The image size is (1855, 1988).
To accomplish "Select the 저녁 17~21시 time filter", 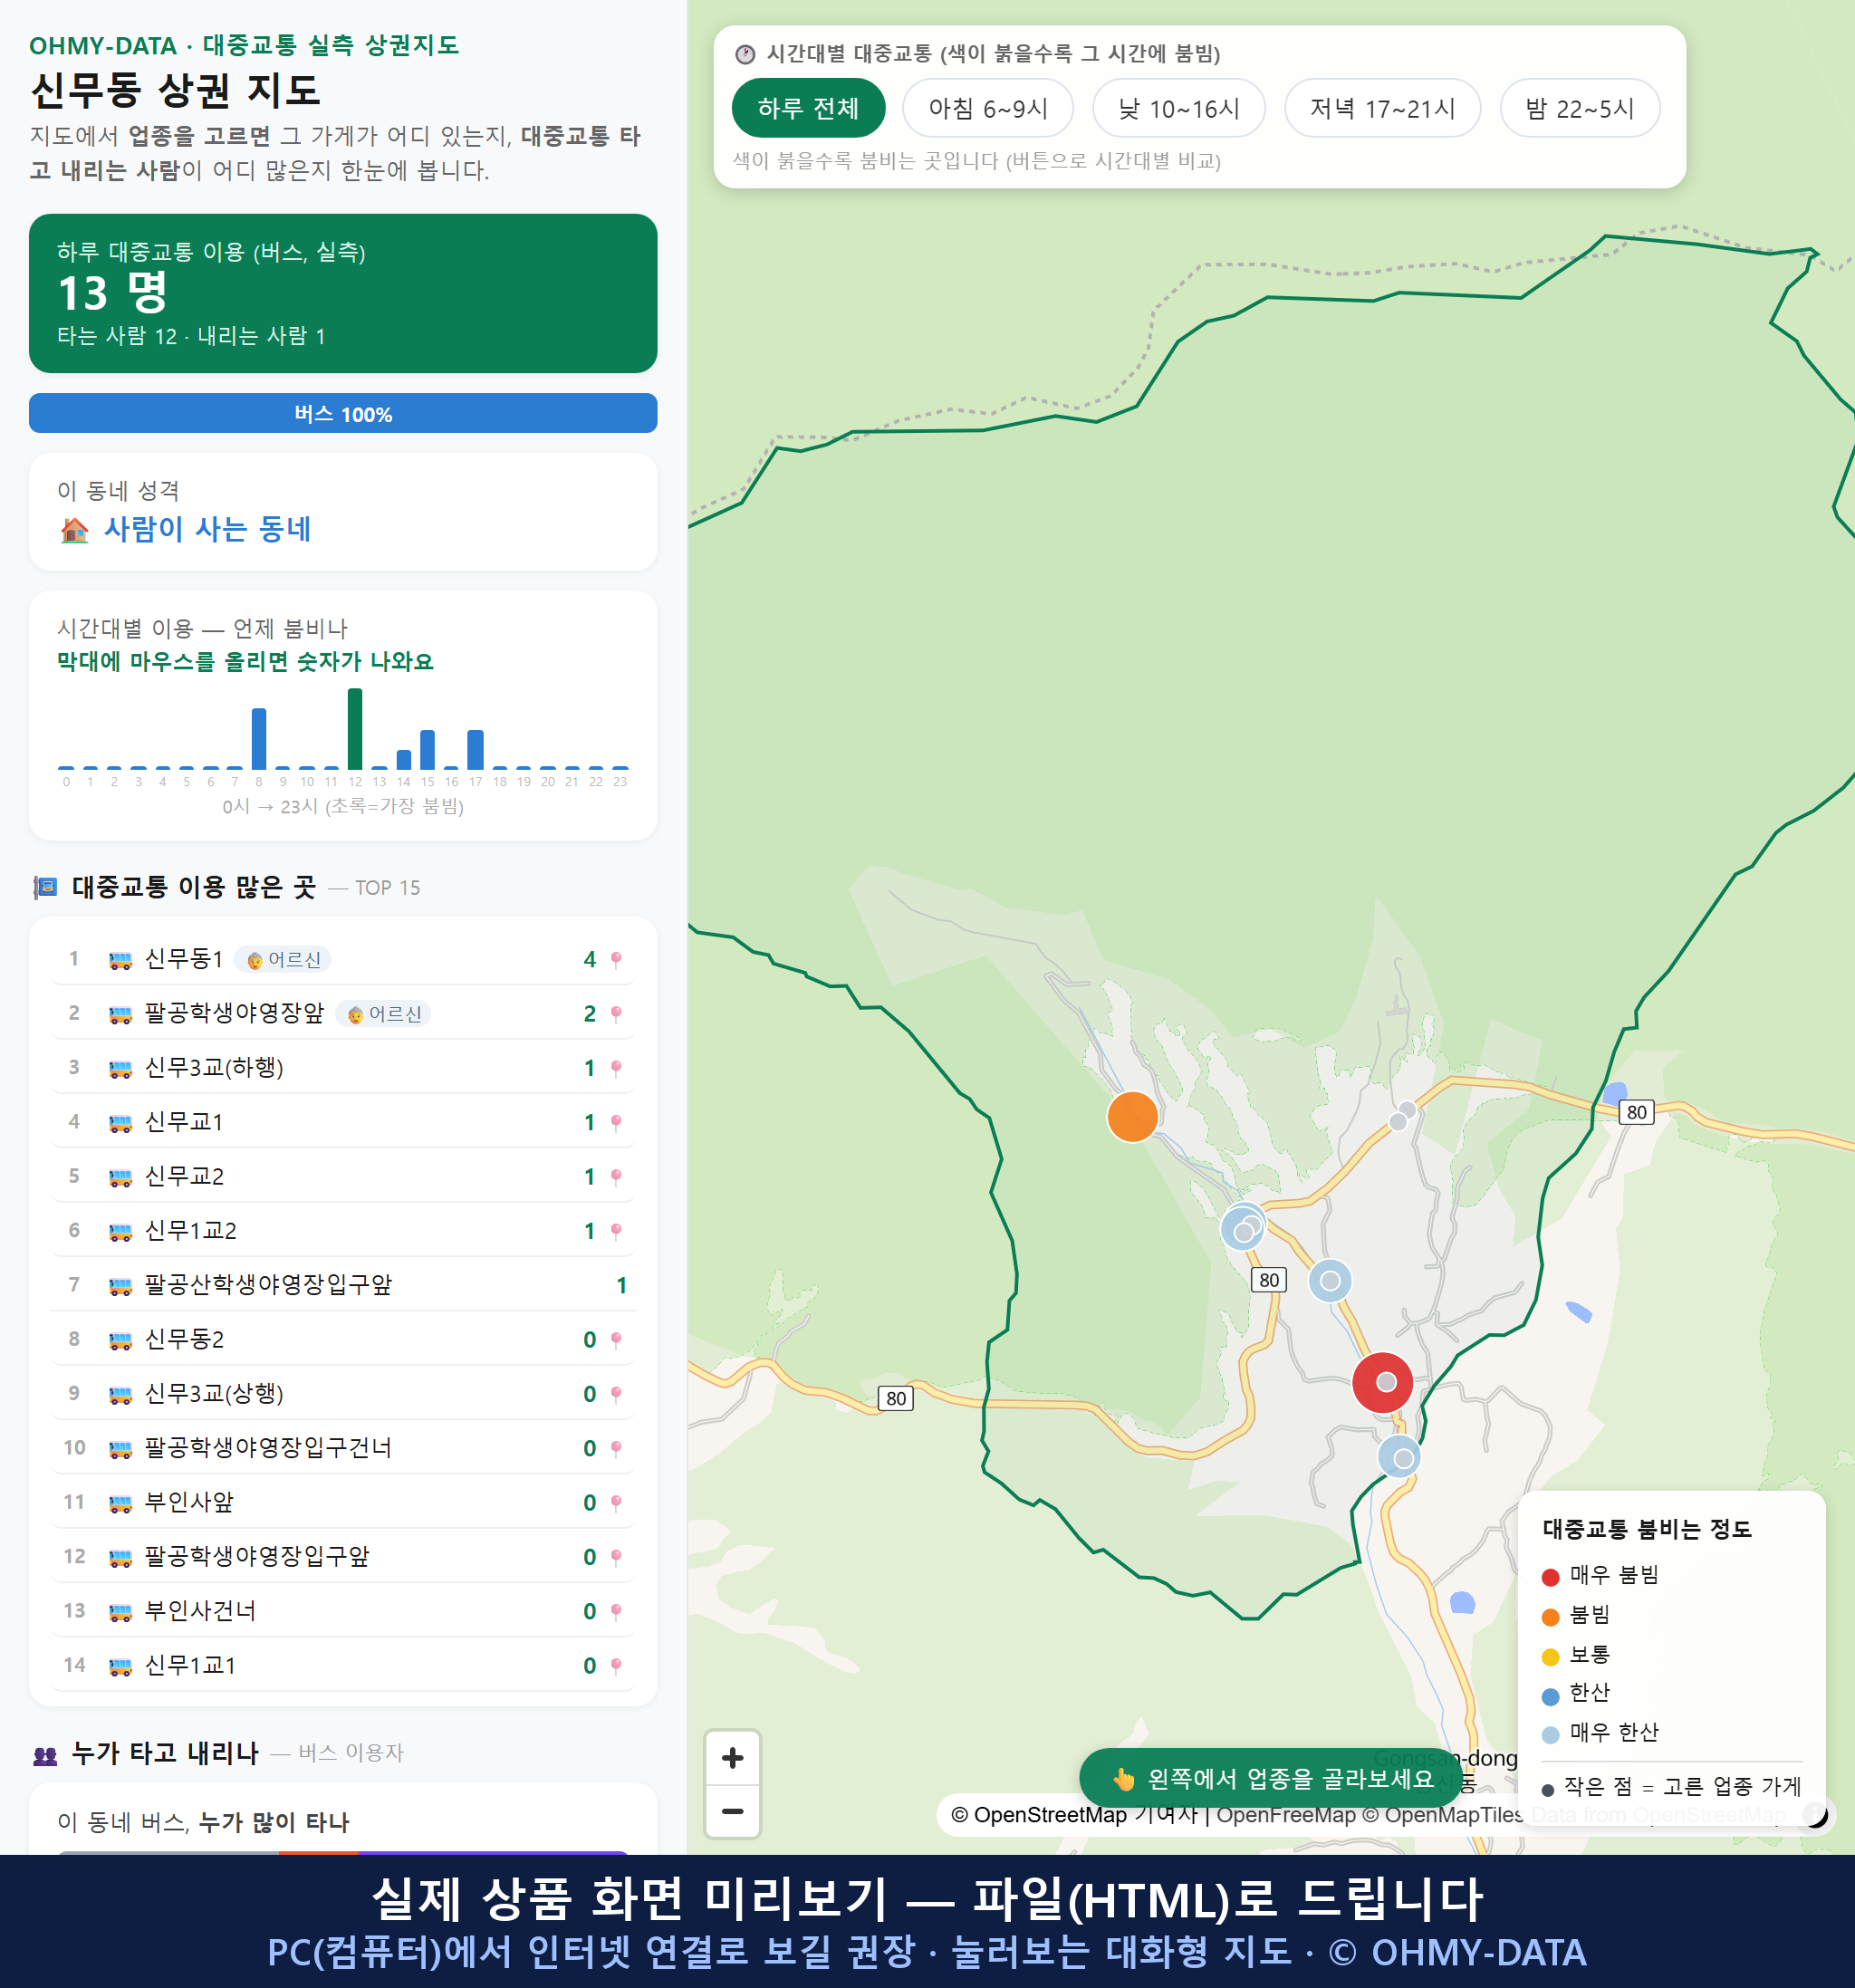I will [x=1382, y=108].
